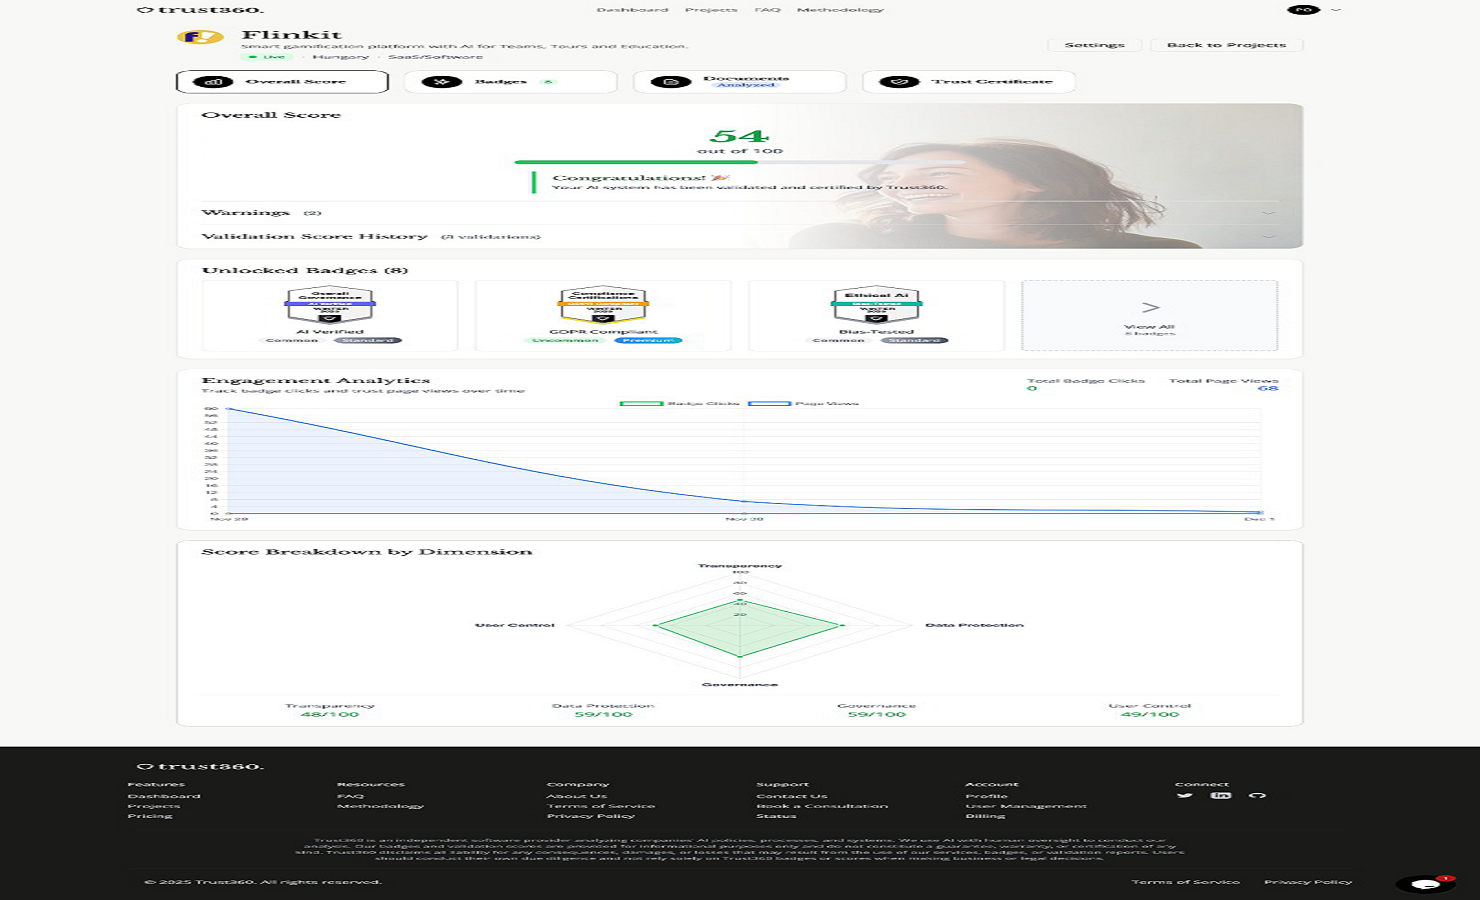Click the GDPR Compliant badge icon
Image resolution: width=1480 pixels, height=900 pixels.
(603, 306)
